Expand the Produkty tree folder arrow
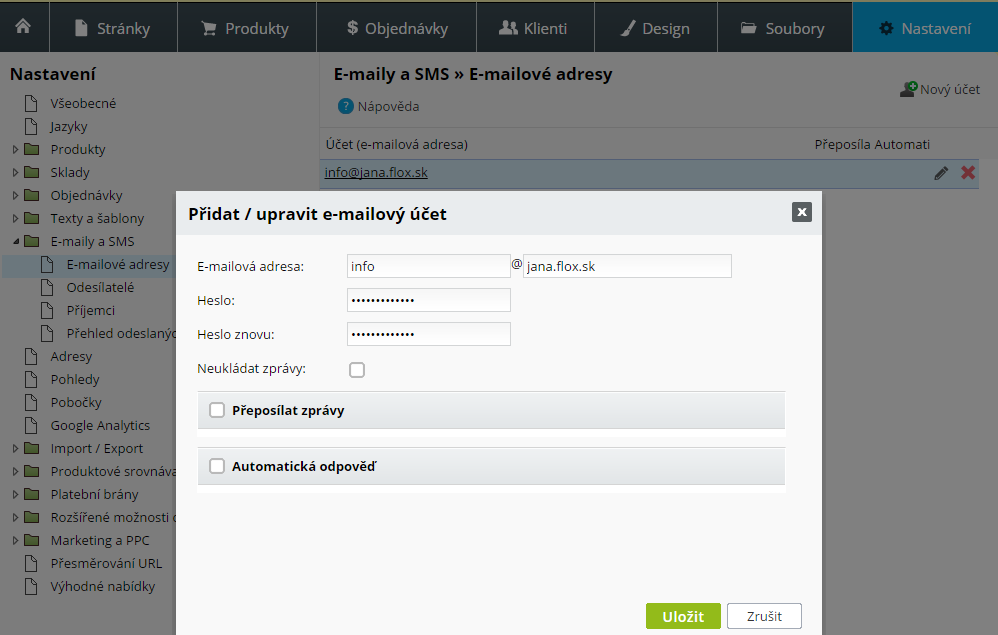This screenshot has width=998, height=635. pos(16,150)
